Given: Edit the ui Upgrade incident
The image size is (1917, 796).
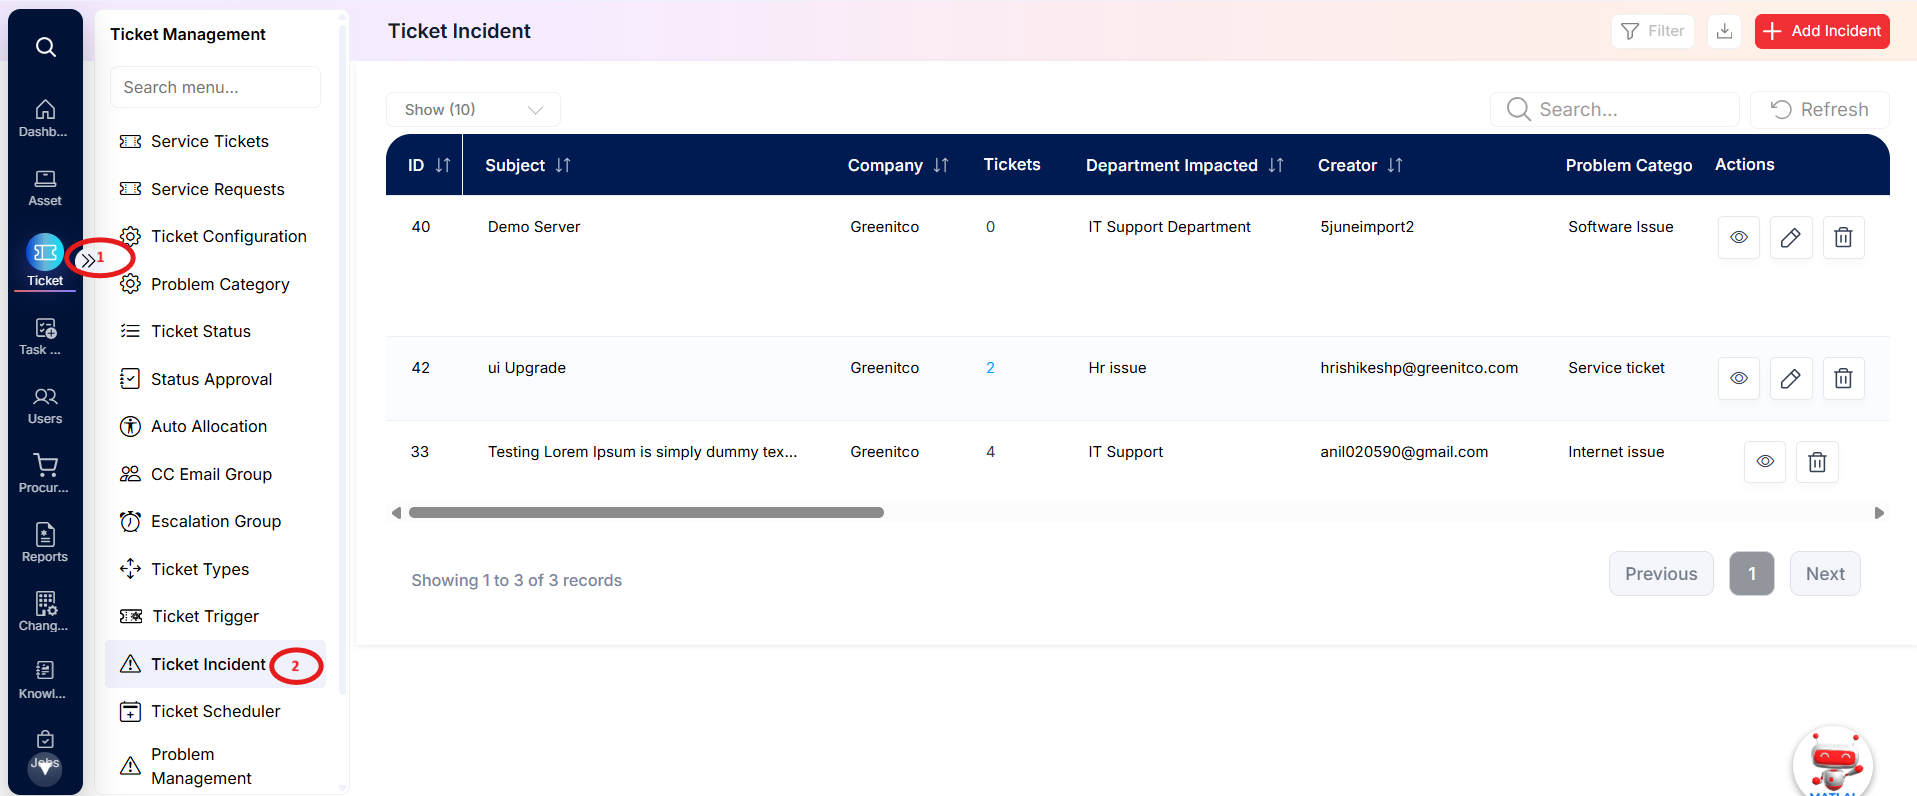Looking at the screenshot, I should 1791,378.
